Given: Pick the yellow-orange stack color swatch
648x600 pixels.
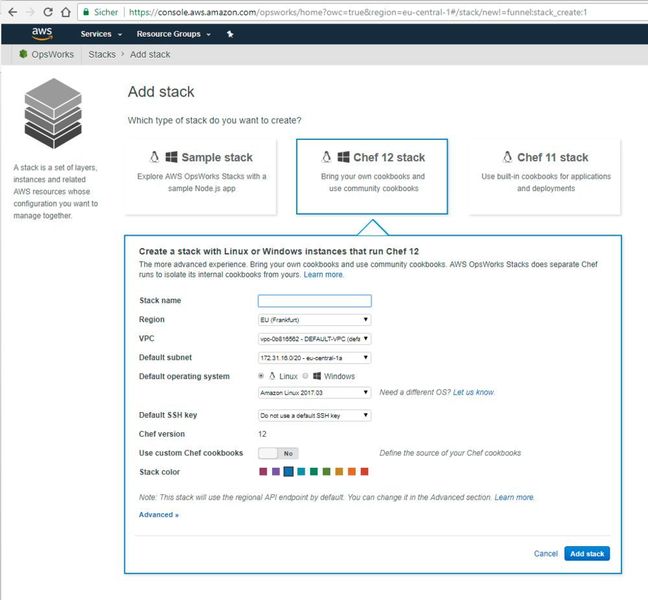Looking at the screenshot, I should coord(339,471).
